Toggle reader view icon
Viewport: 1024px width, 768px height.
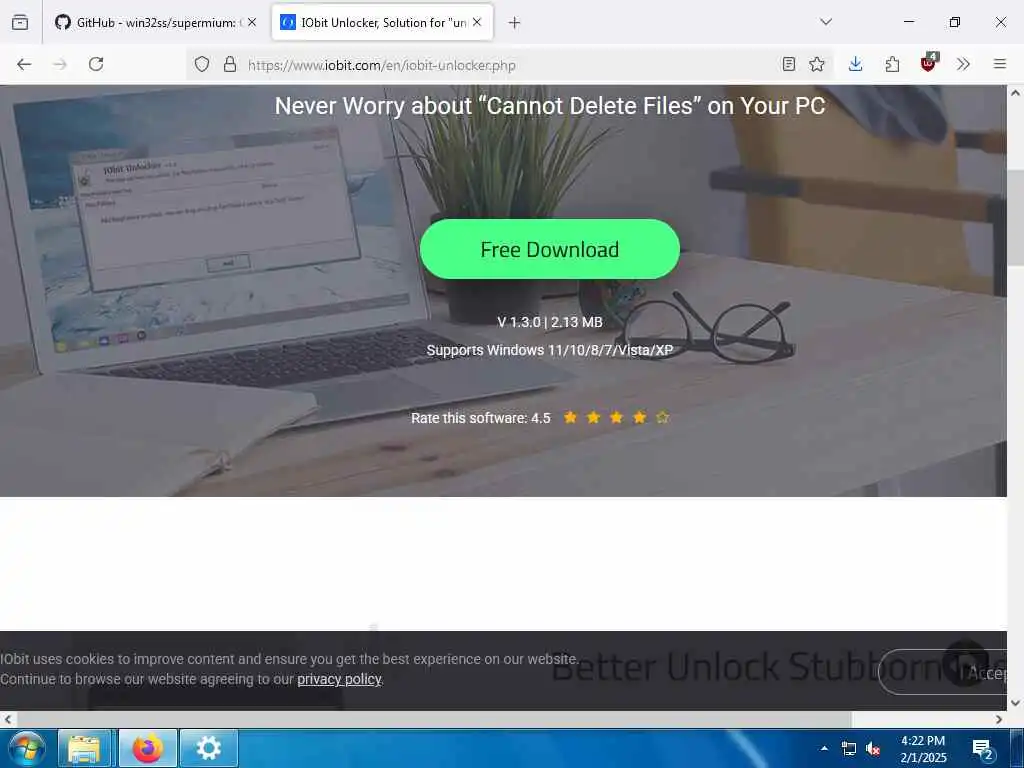click(789, 64)
